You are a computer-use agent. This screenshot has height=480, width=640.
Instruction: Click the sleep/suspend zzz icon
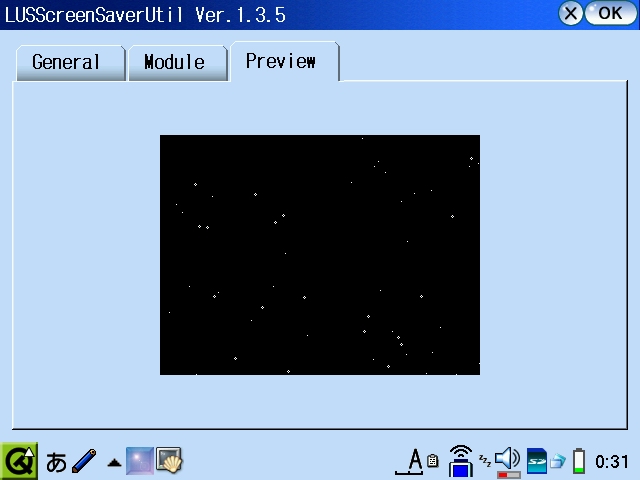point(485,459)
